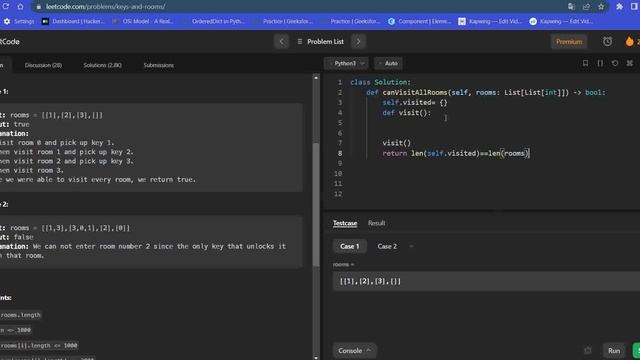
Task: Open OSI Model bookmark
Action: tap(143, 21)
